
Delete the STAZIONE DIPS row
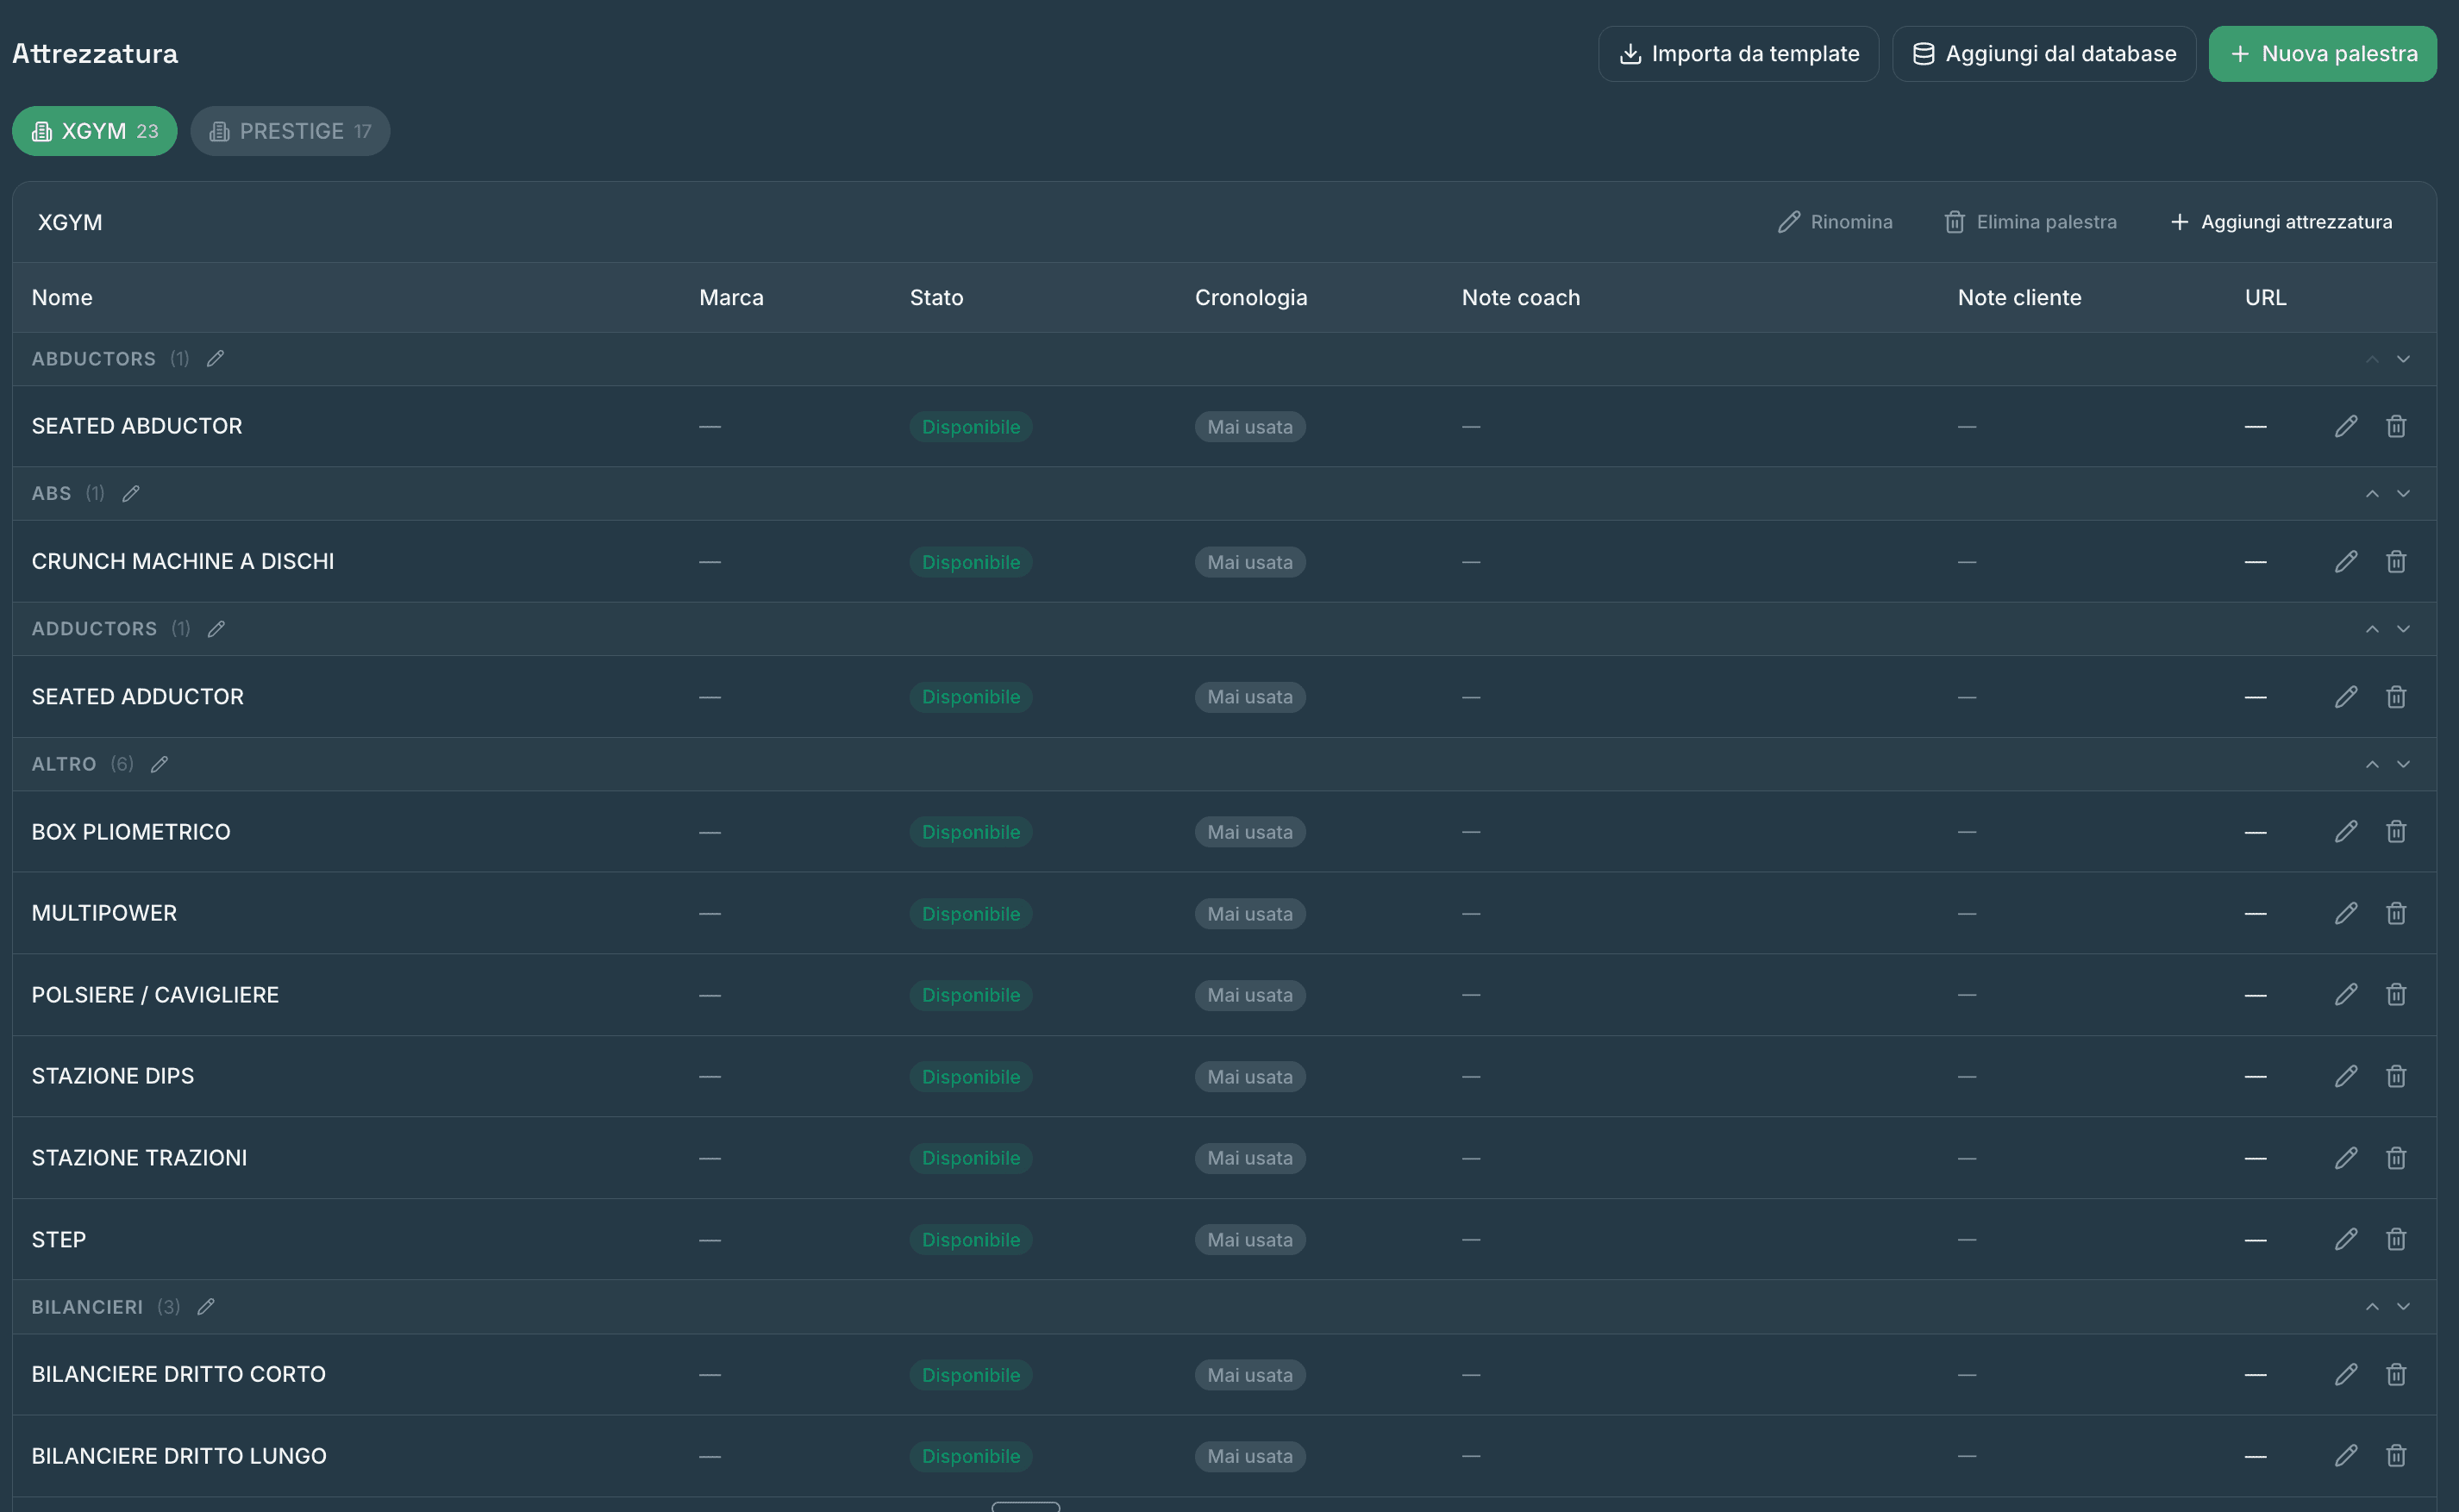tap(2396, 1076)
